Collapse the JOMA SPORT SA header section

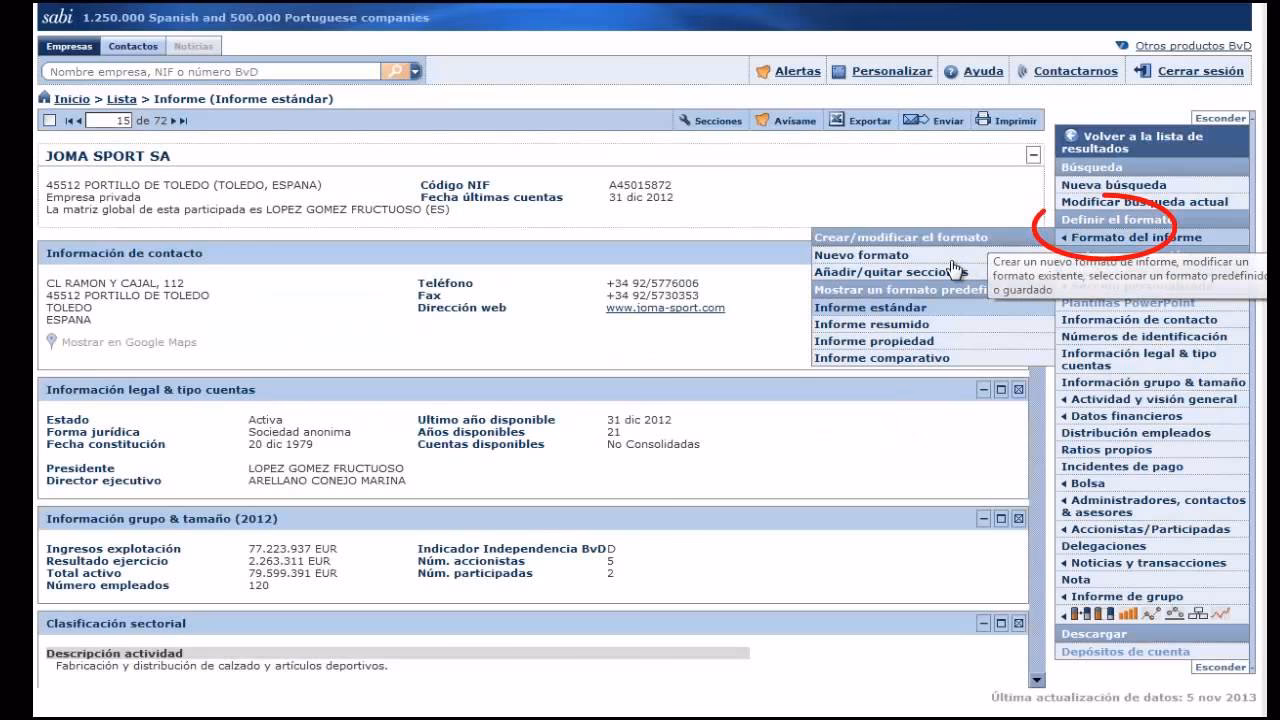[x=1033, y=155]
